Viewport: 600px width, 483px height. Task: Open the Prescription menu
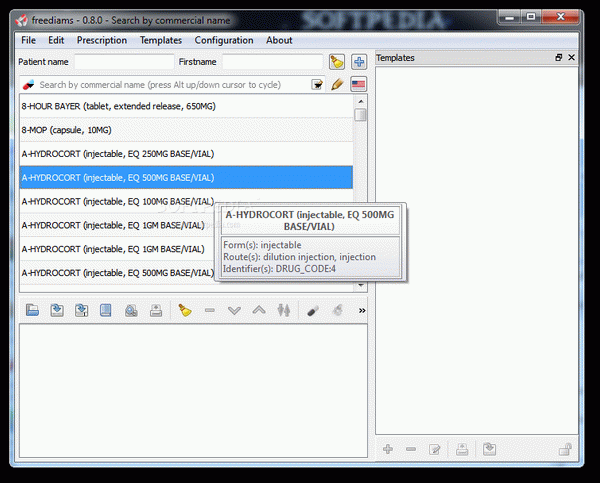102,40
